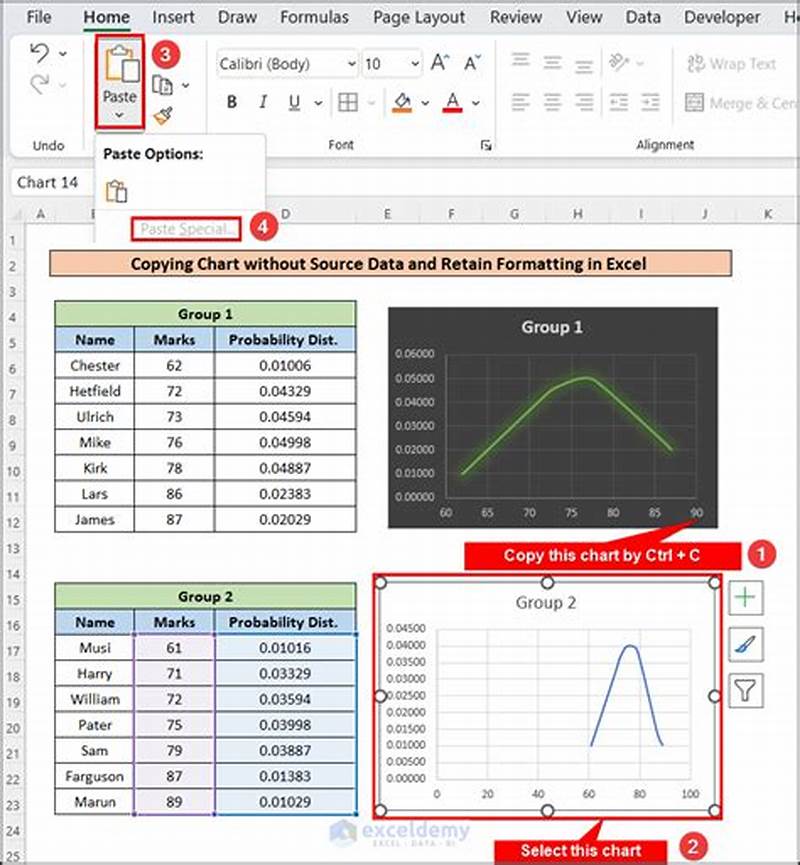The width and height of the screenshot is (800, 865).
Task: Toggle Bold formatting
Action: (231, 102)
